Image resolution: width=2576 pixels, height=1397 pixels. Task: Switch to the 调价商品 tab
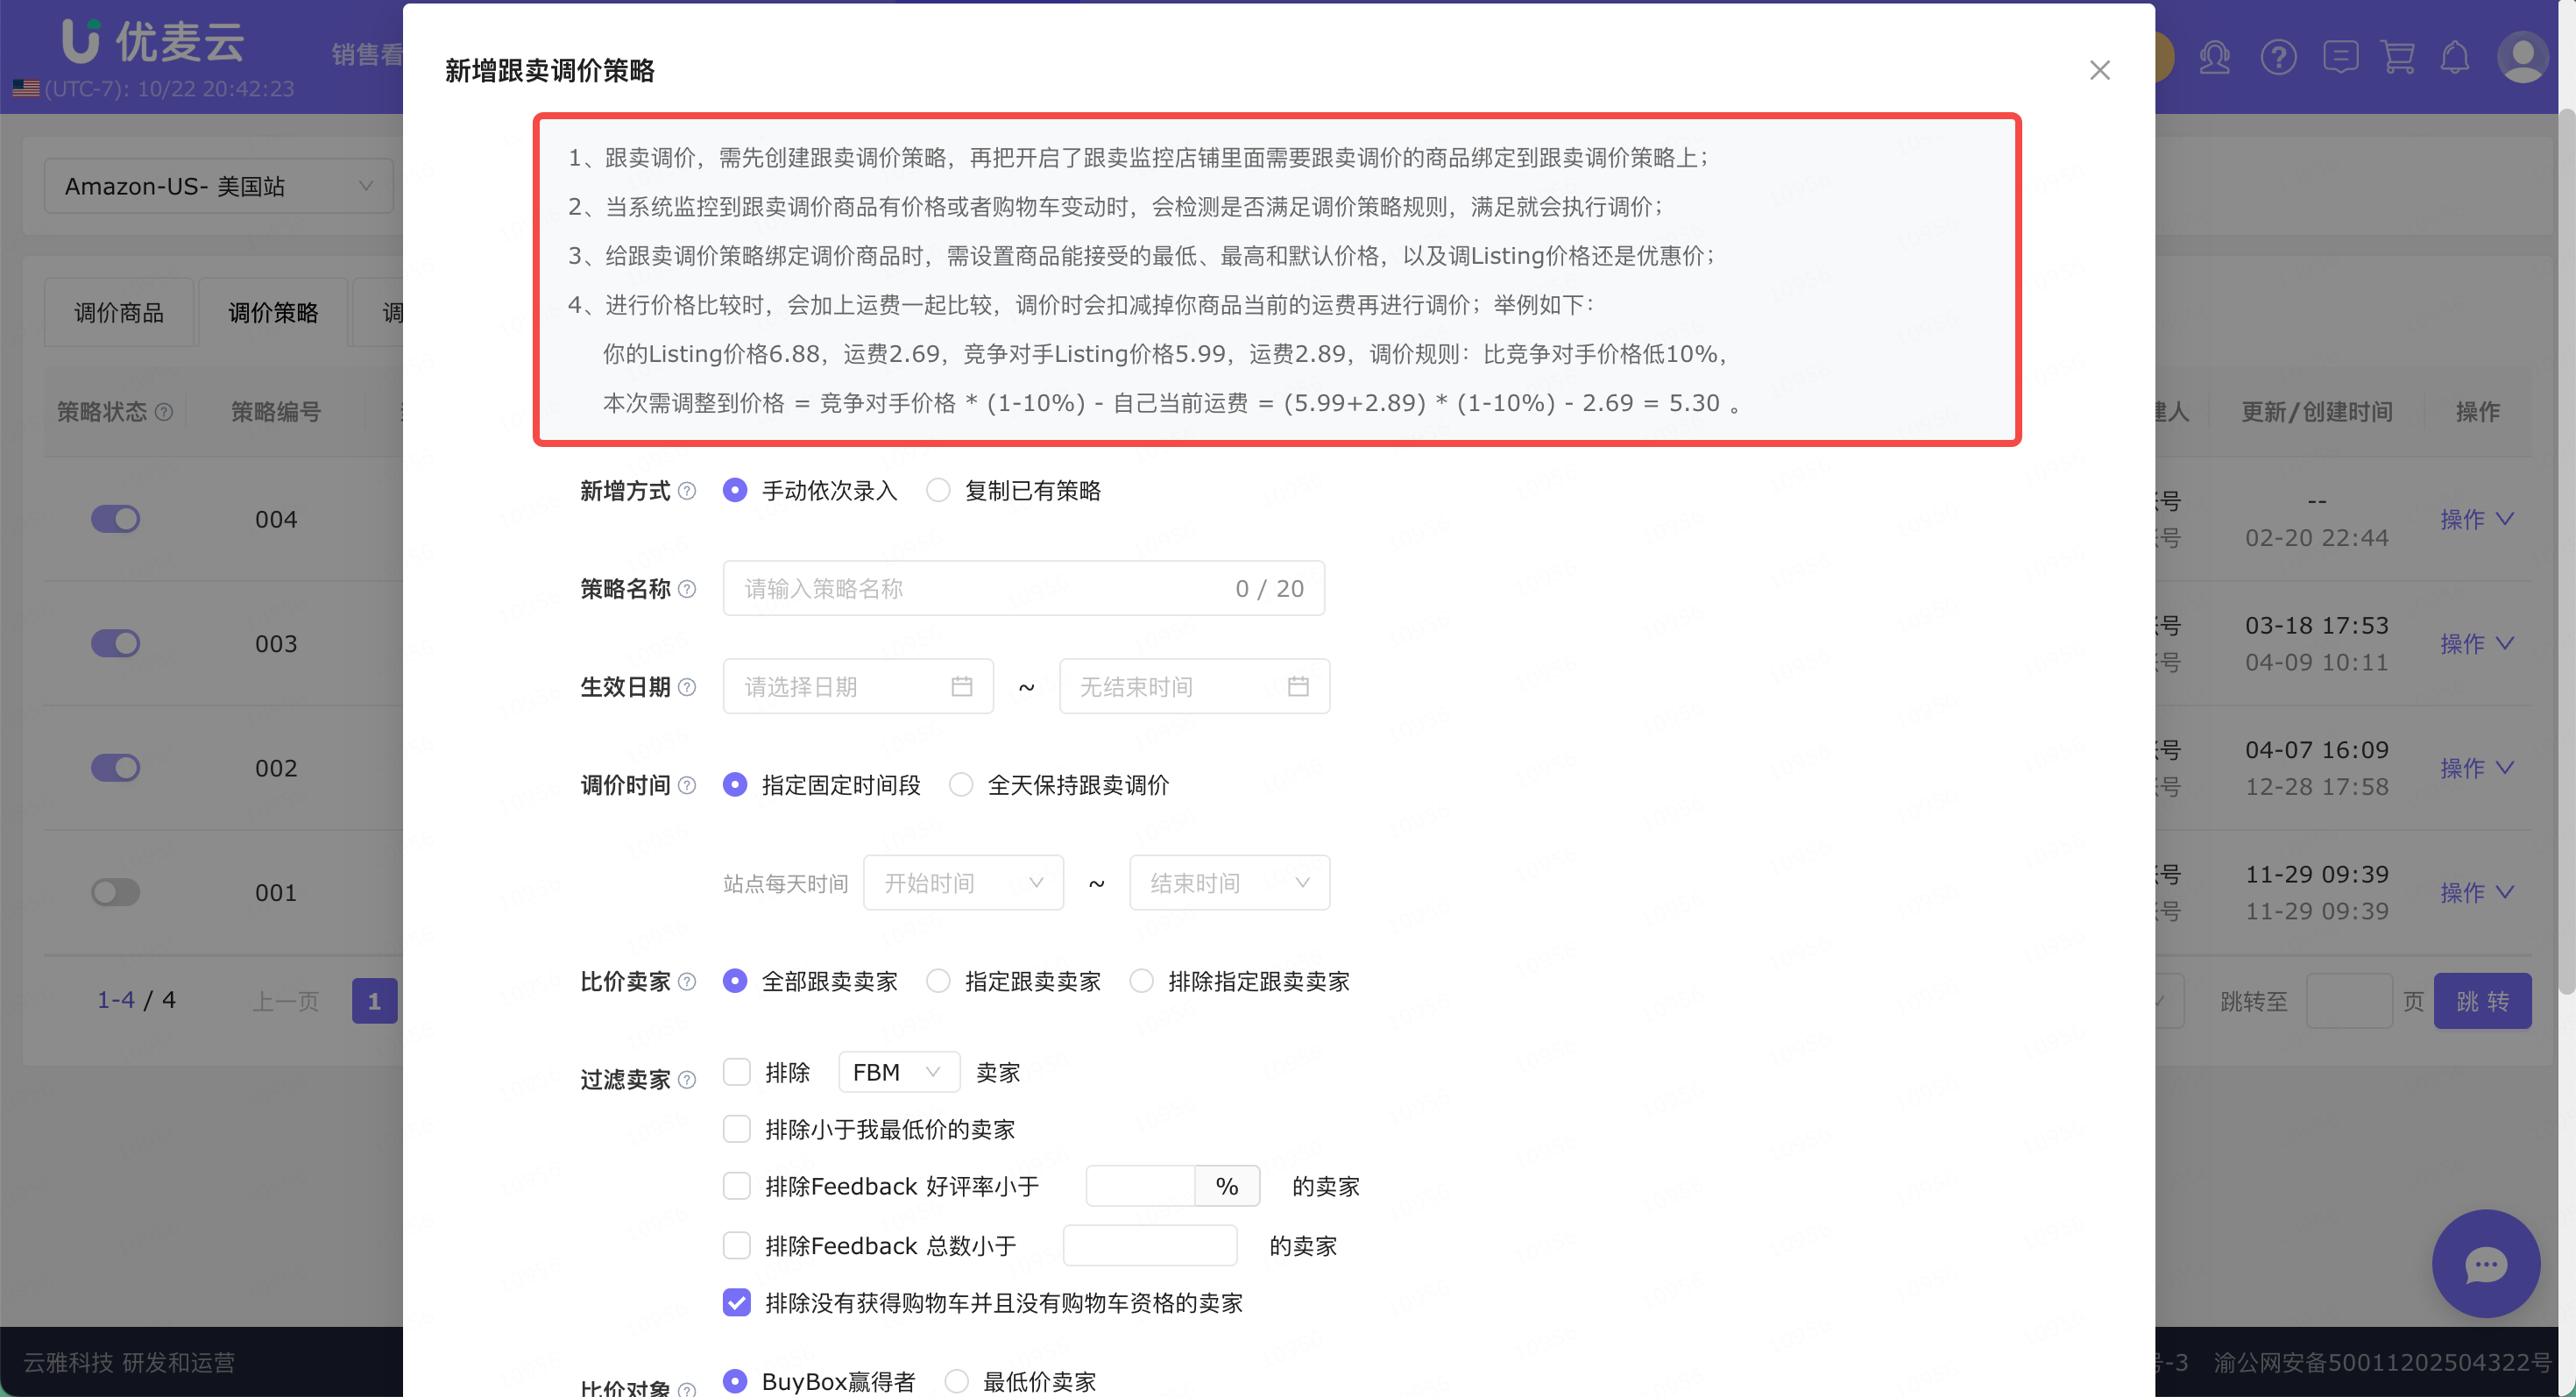coord(119,313)
